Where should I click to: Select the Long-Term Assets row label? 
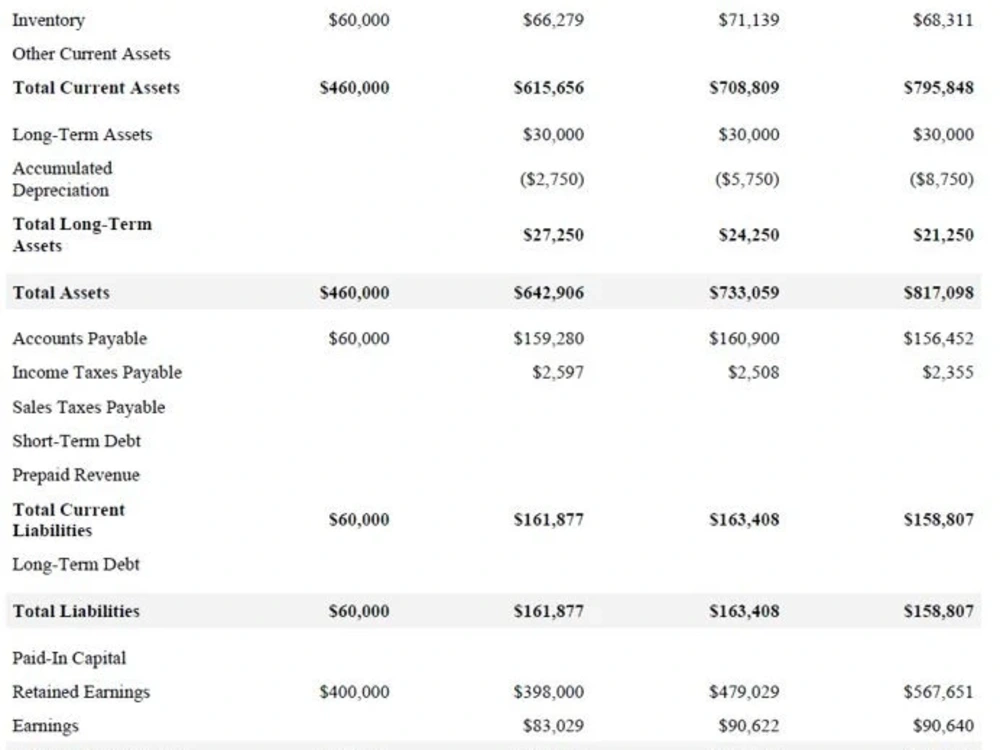click(x=82, y=135)
